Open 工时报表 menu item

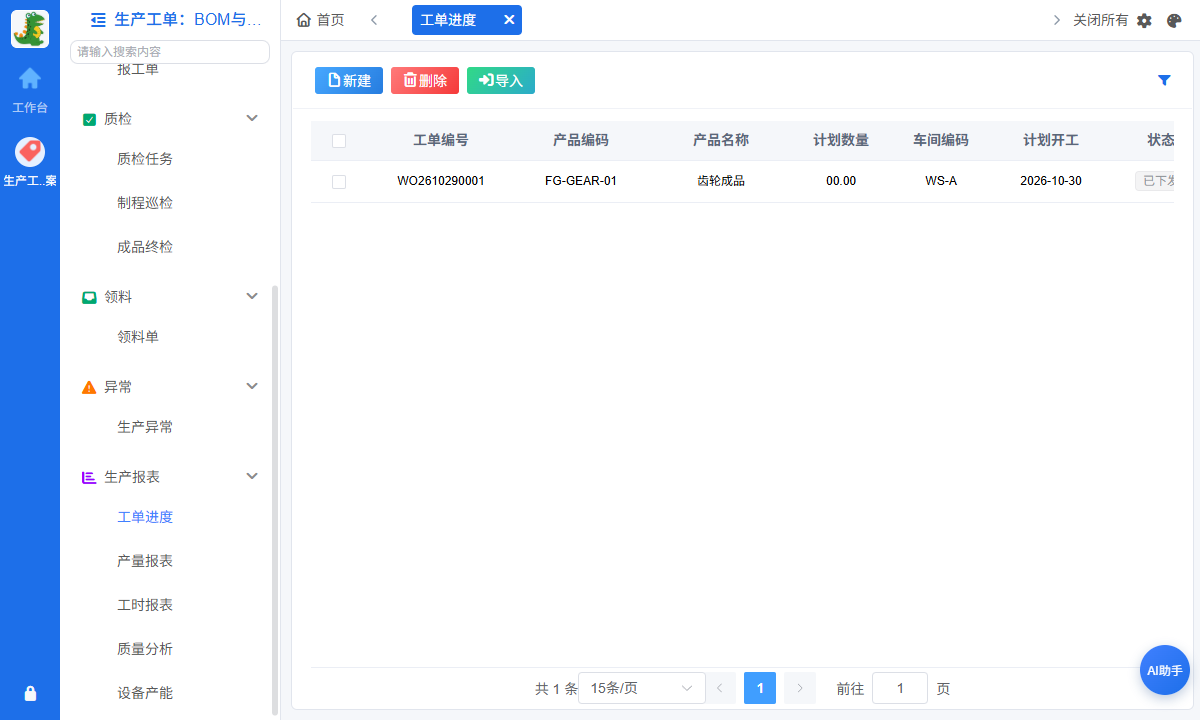(145, 605)
